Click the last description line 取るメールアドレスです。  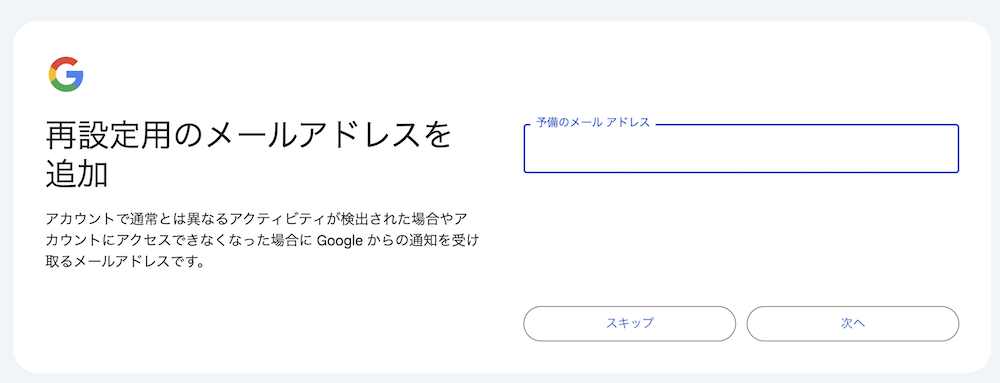124,262
